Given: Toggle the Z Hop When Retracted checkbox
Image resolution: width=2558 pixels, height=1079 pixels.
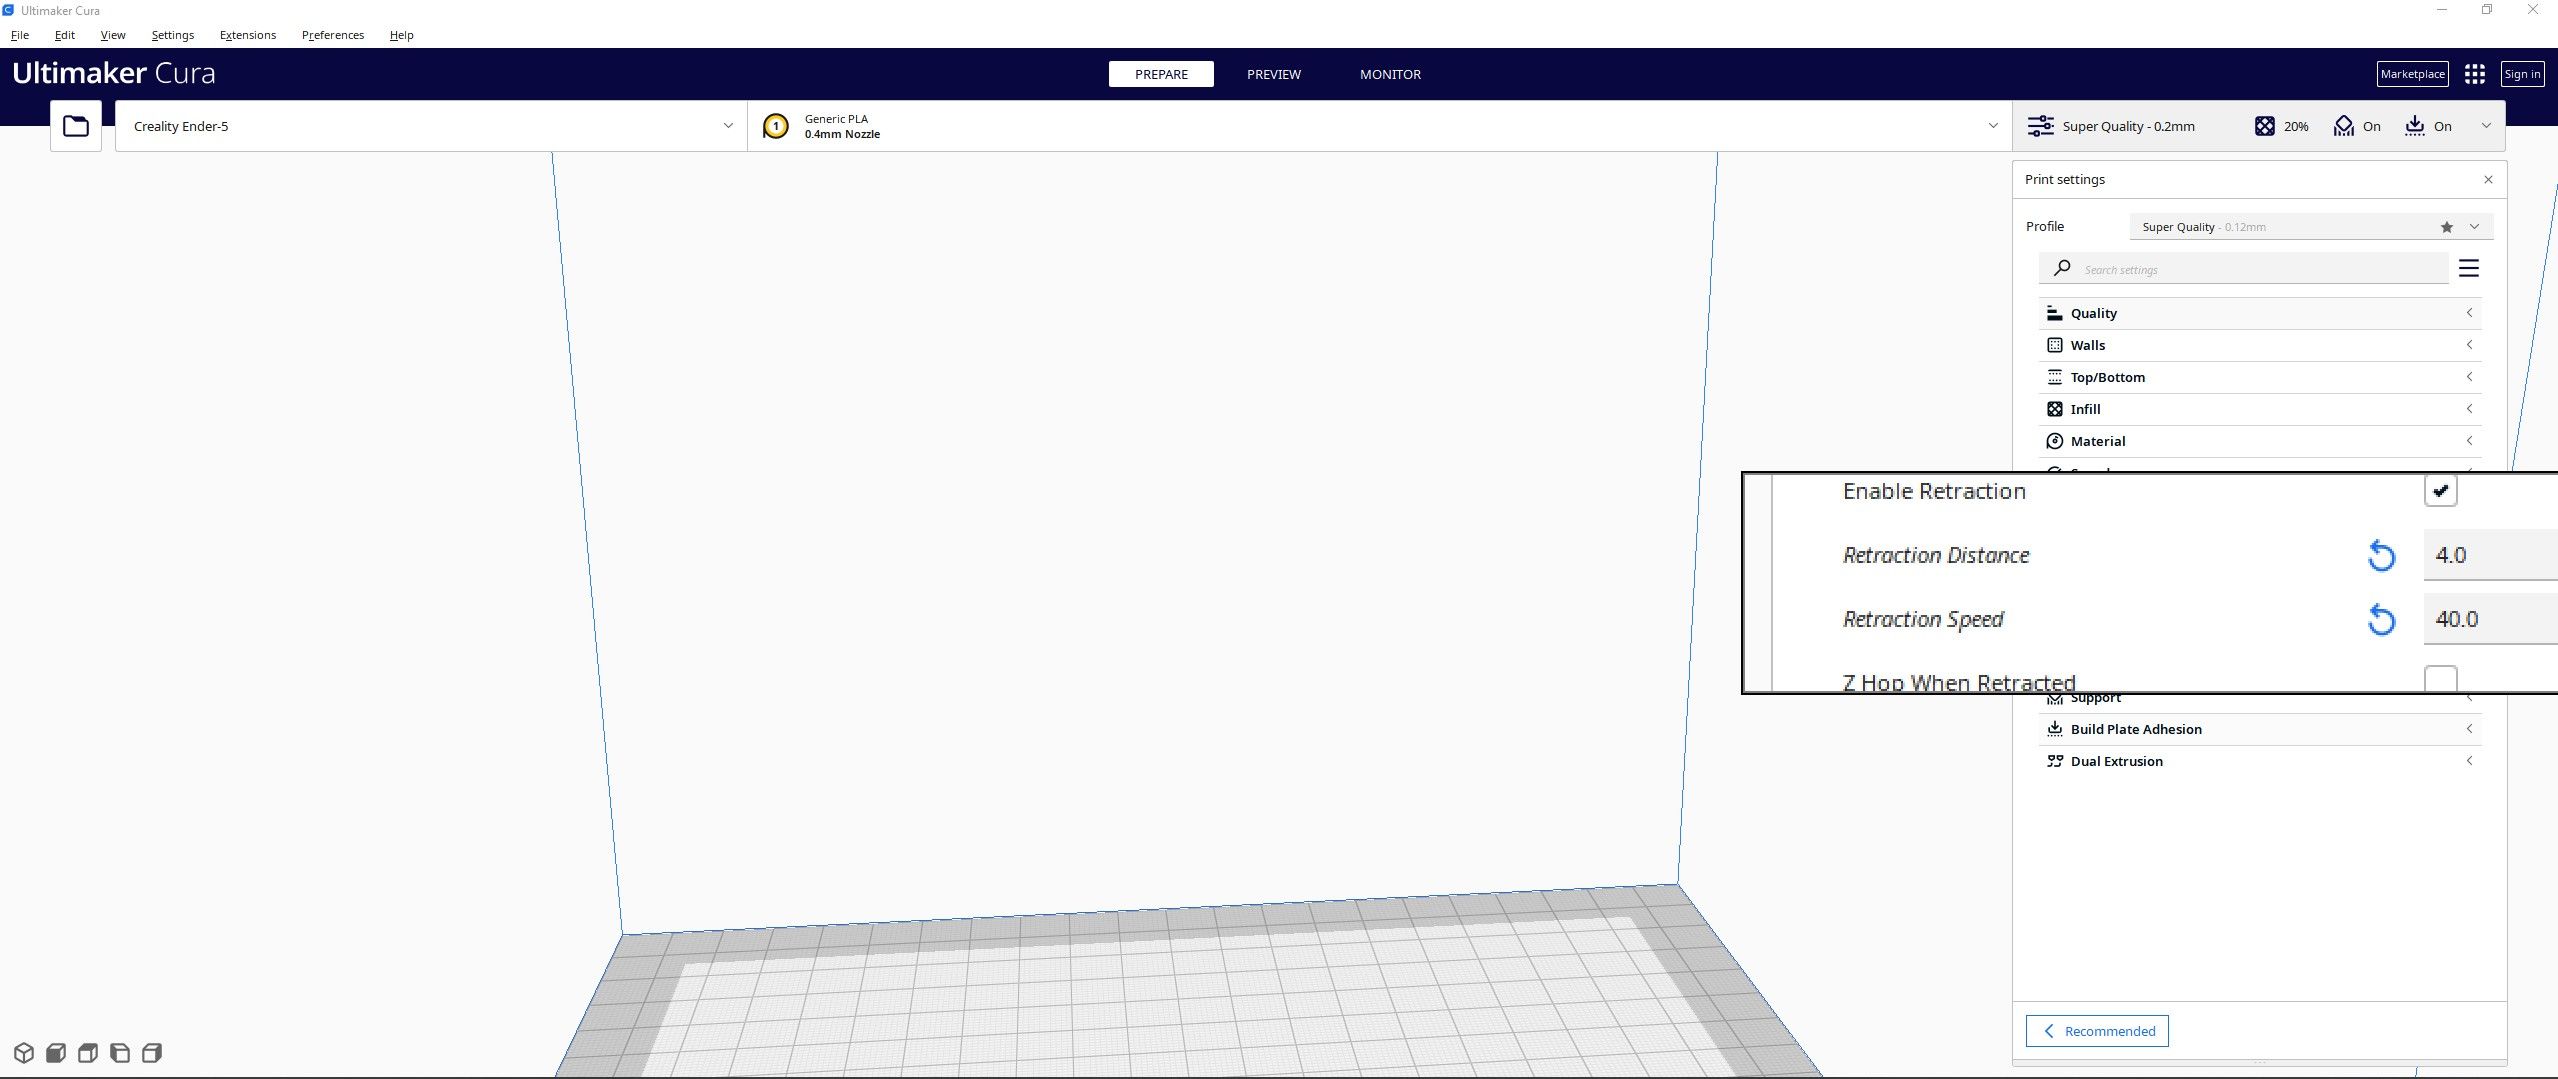Looking at the screenshot, I should [x=2440, y=679].
